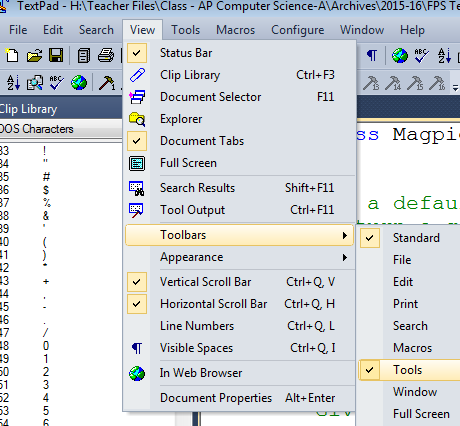Open the Window menu in menu bar

coord(362,30)
